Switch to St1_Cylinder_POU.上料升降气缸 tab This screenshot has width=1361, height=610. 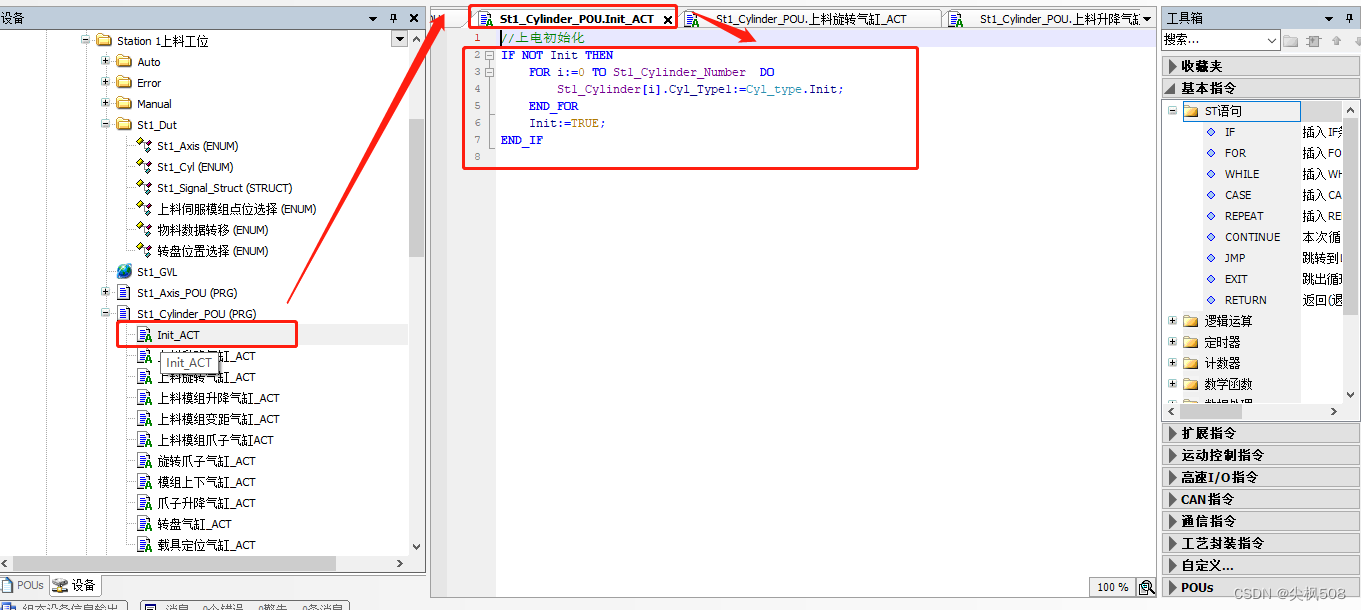click(1043, 19)
